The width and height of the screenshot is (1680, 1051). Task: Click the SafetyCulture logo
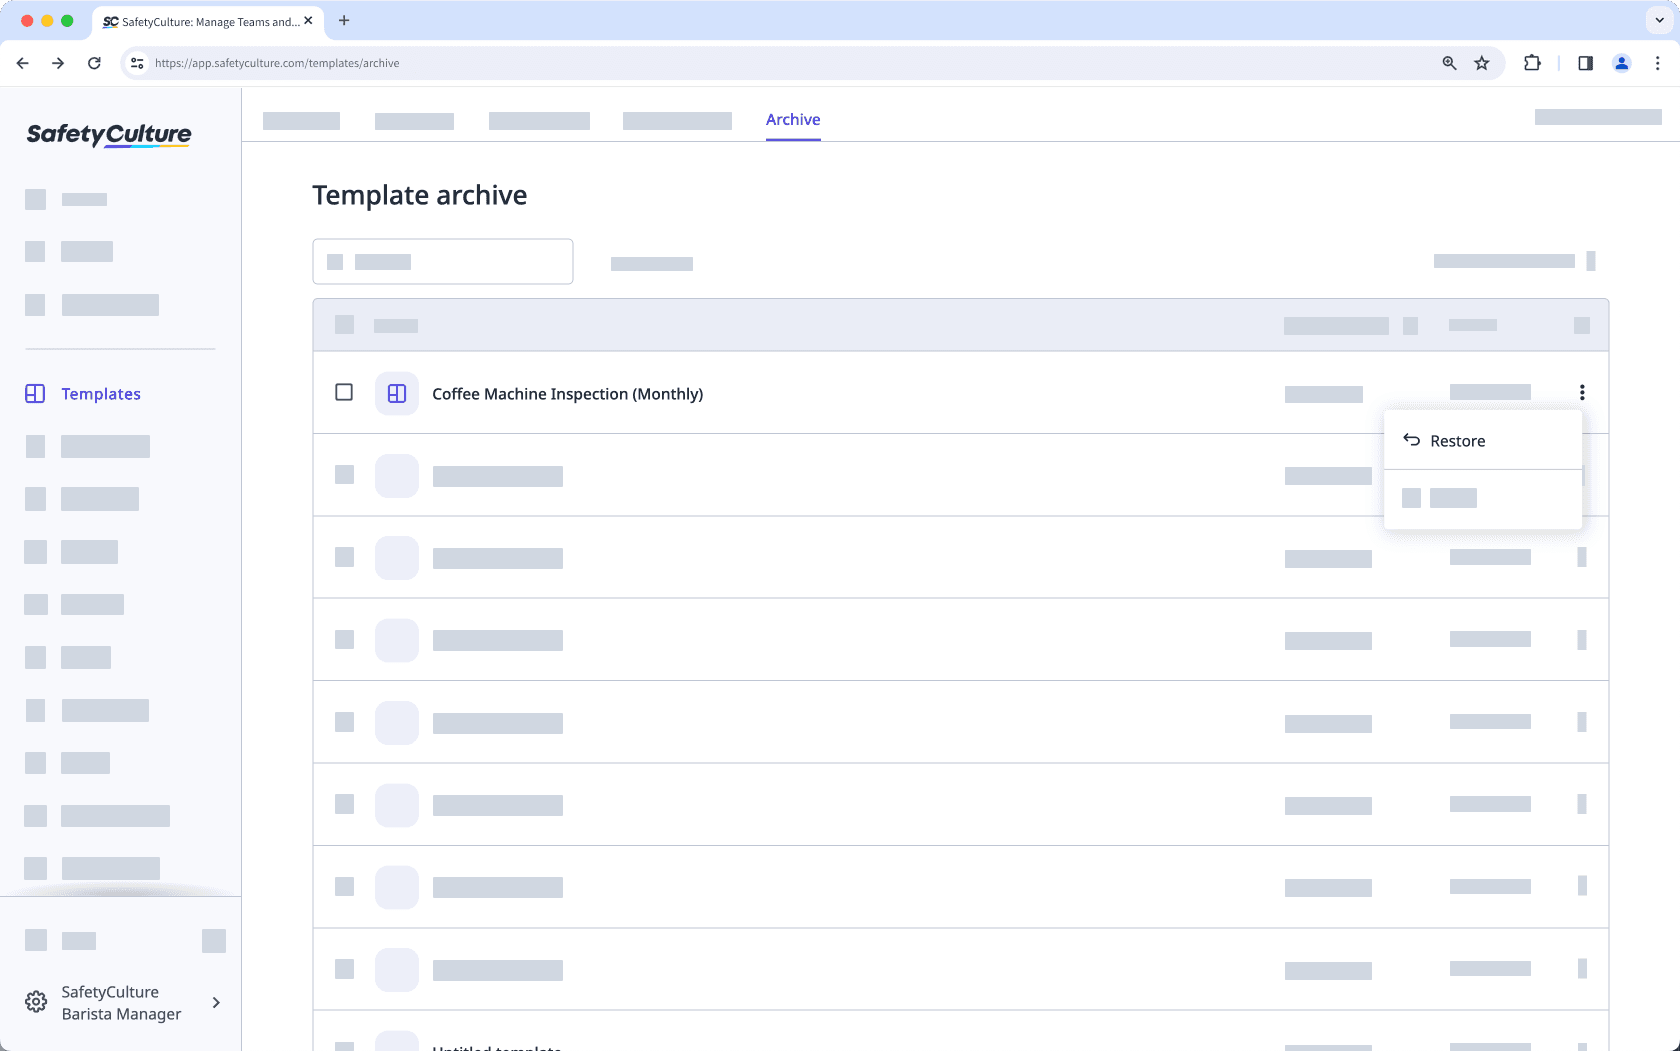(108, 134)
